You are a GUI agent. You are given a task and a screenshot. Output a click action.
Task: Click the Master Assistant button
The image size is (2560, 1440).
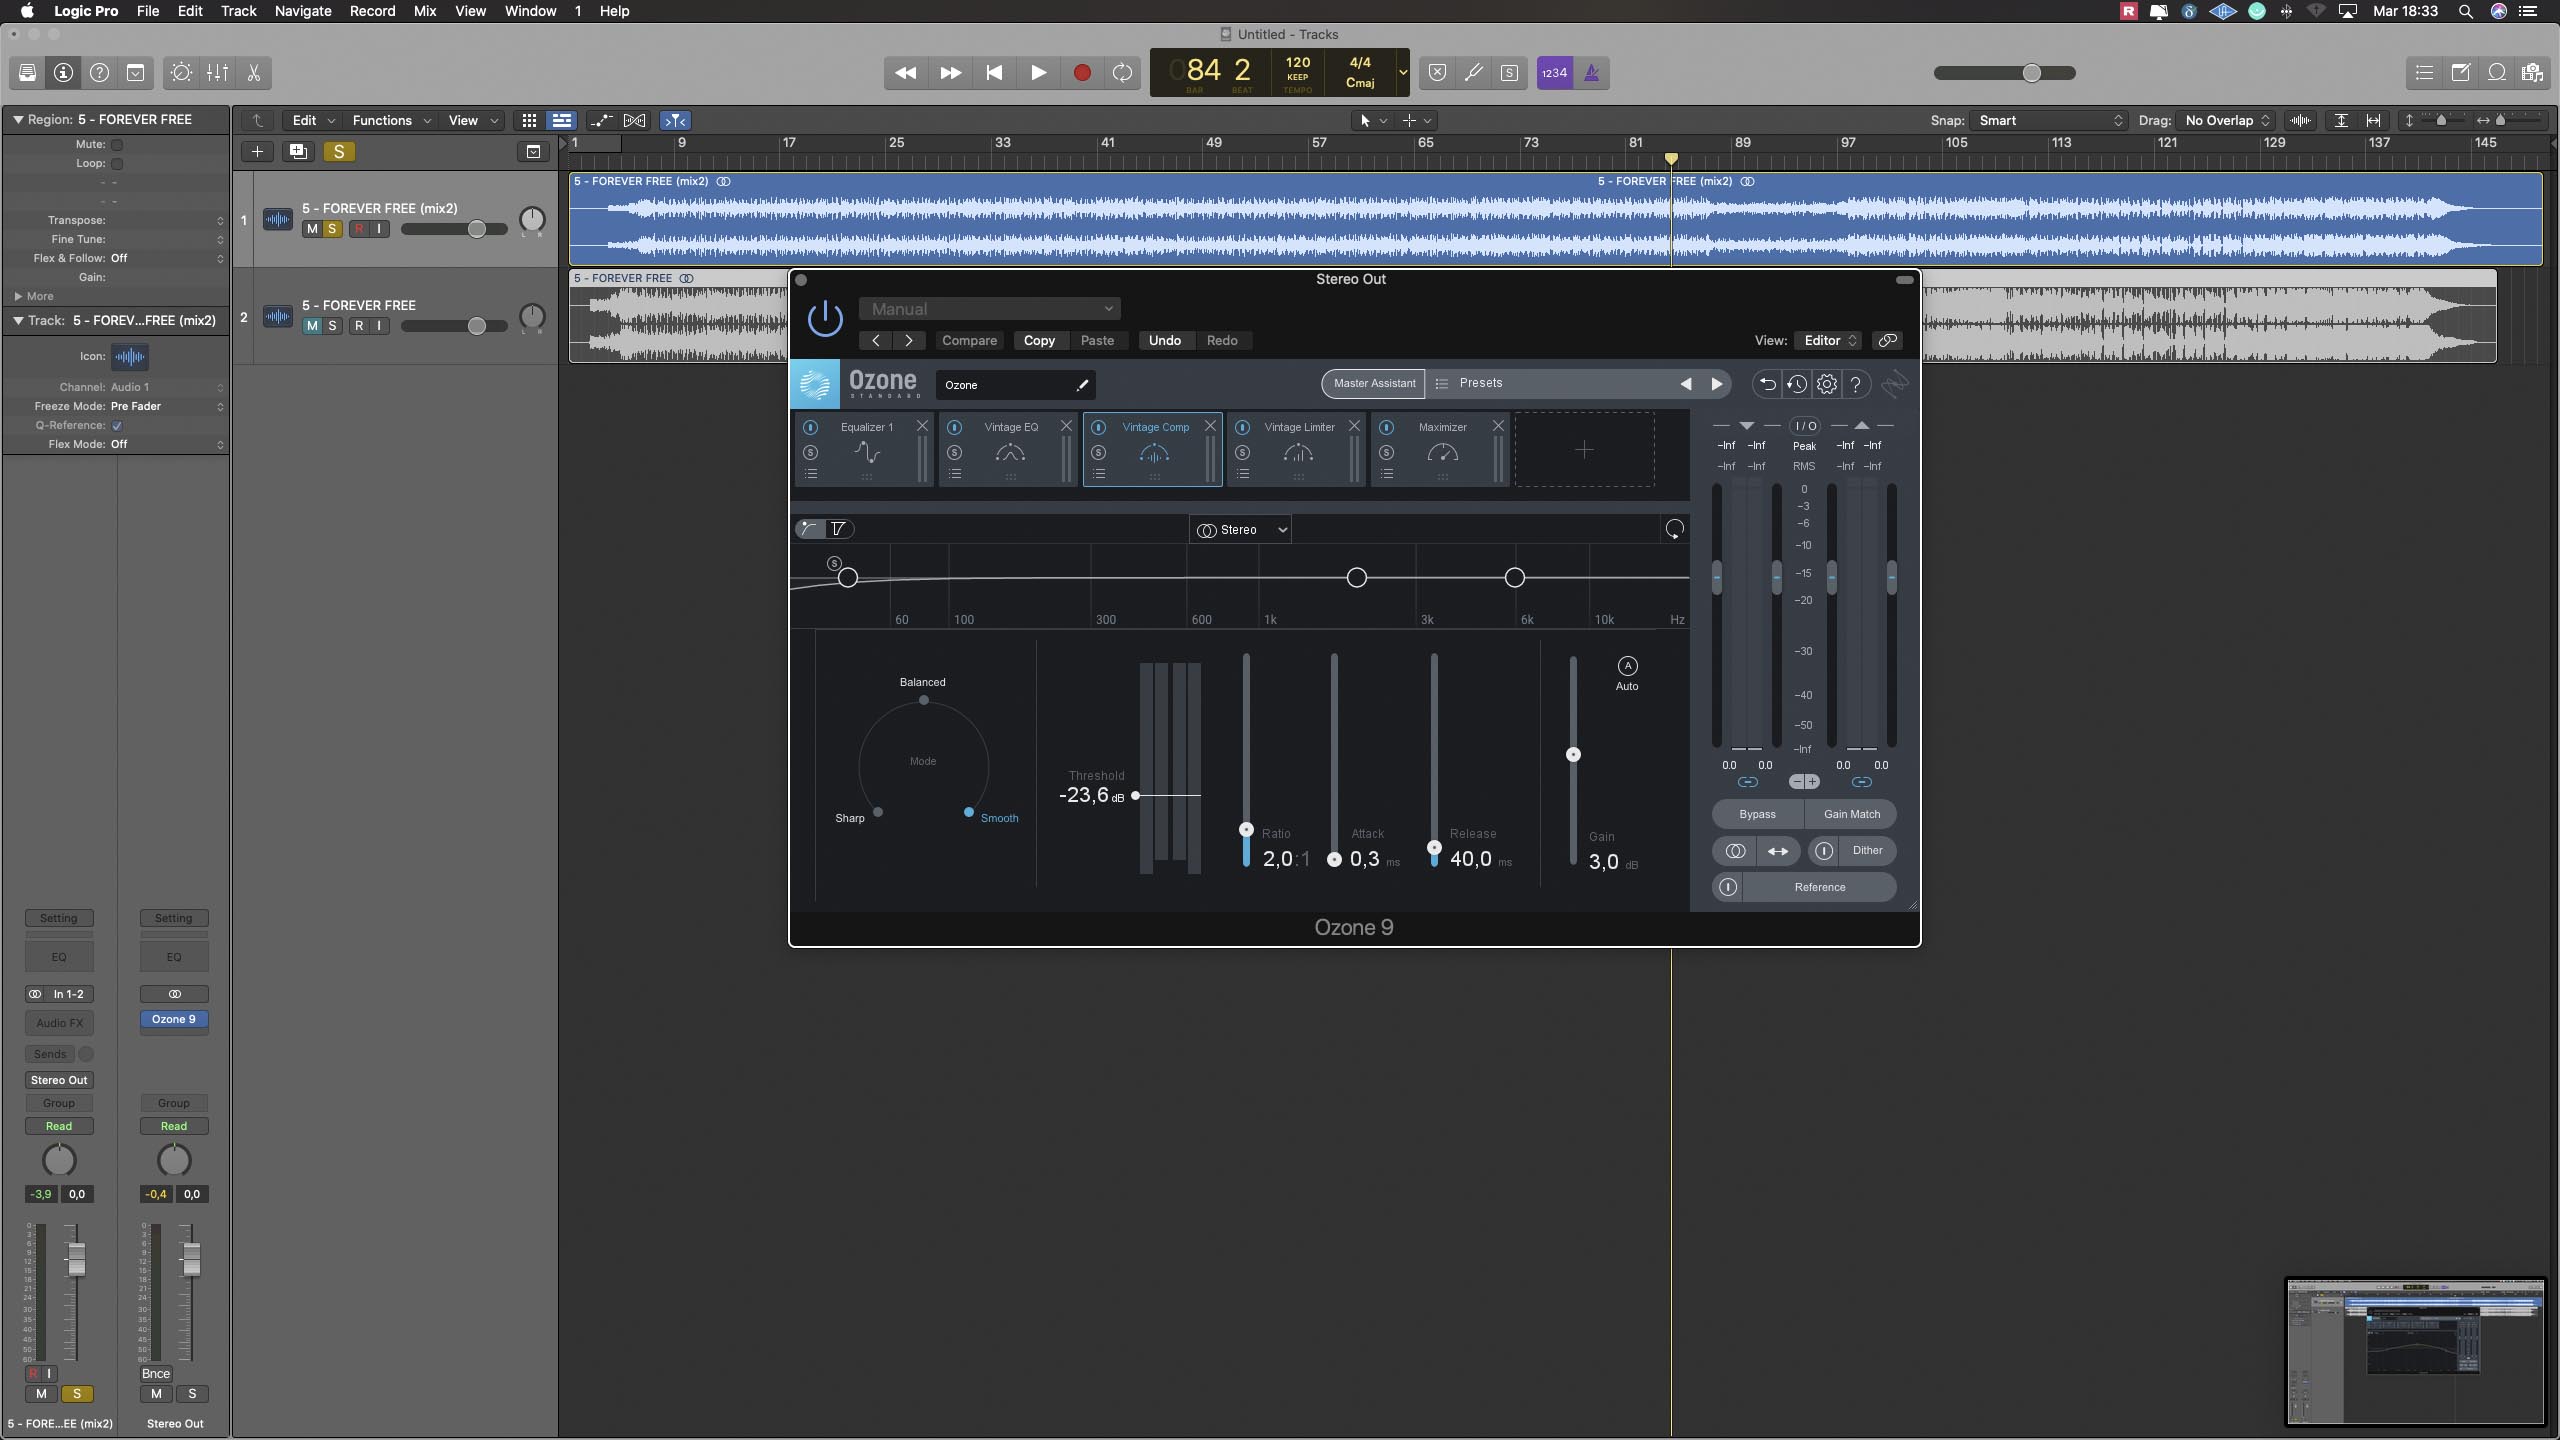point(1374,383)
